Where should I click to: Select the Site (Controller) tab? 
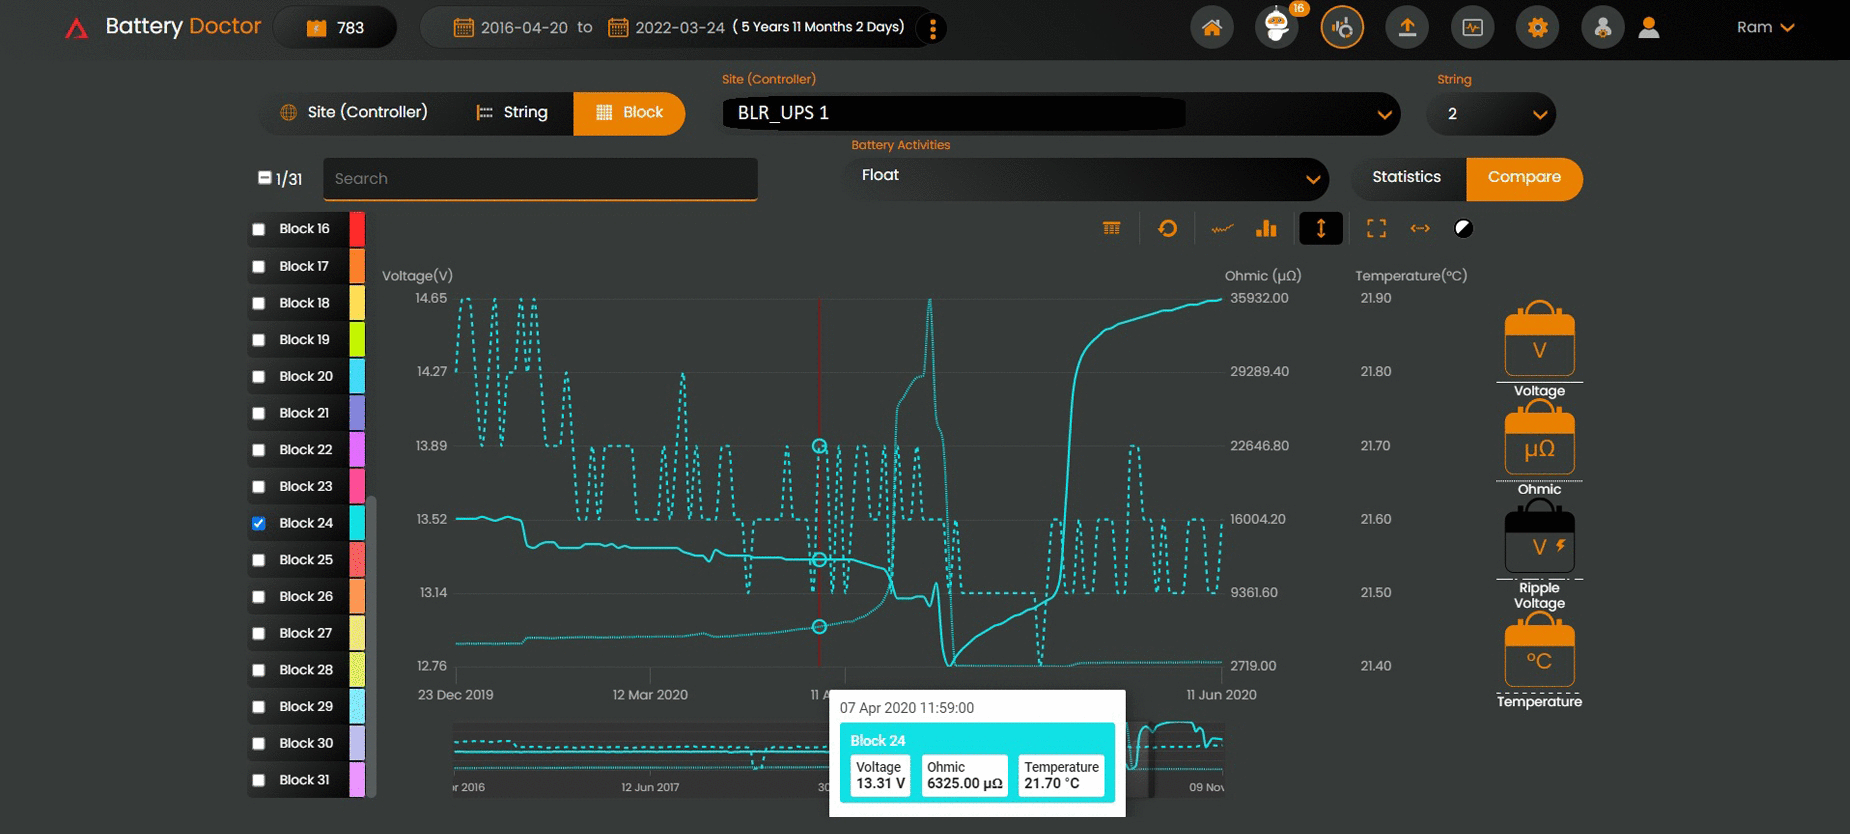point(354,113)
